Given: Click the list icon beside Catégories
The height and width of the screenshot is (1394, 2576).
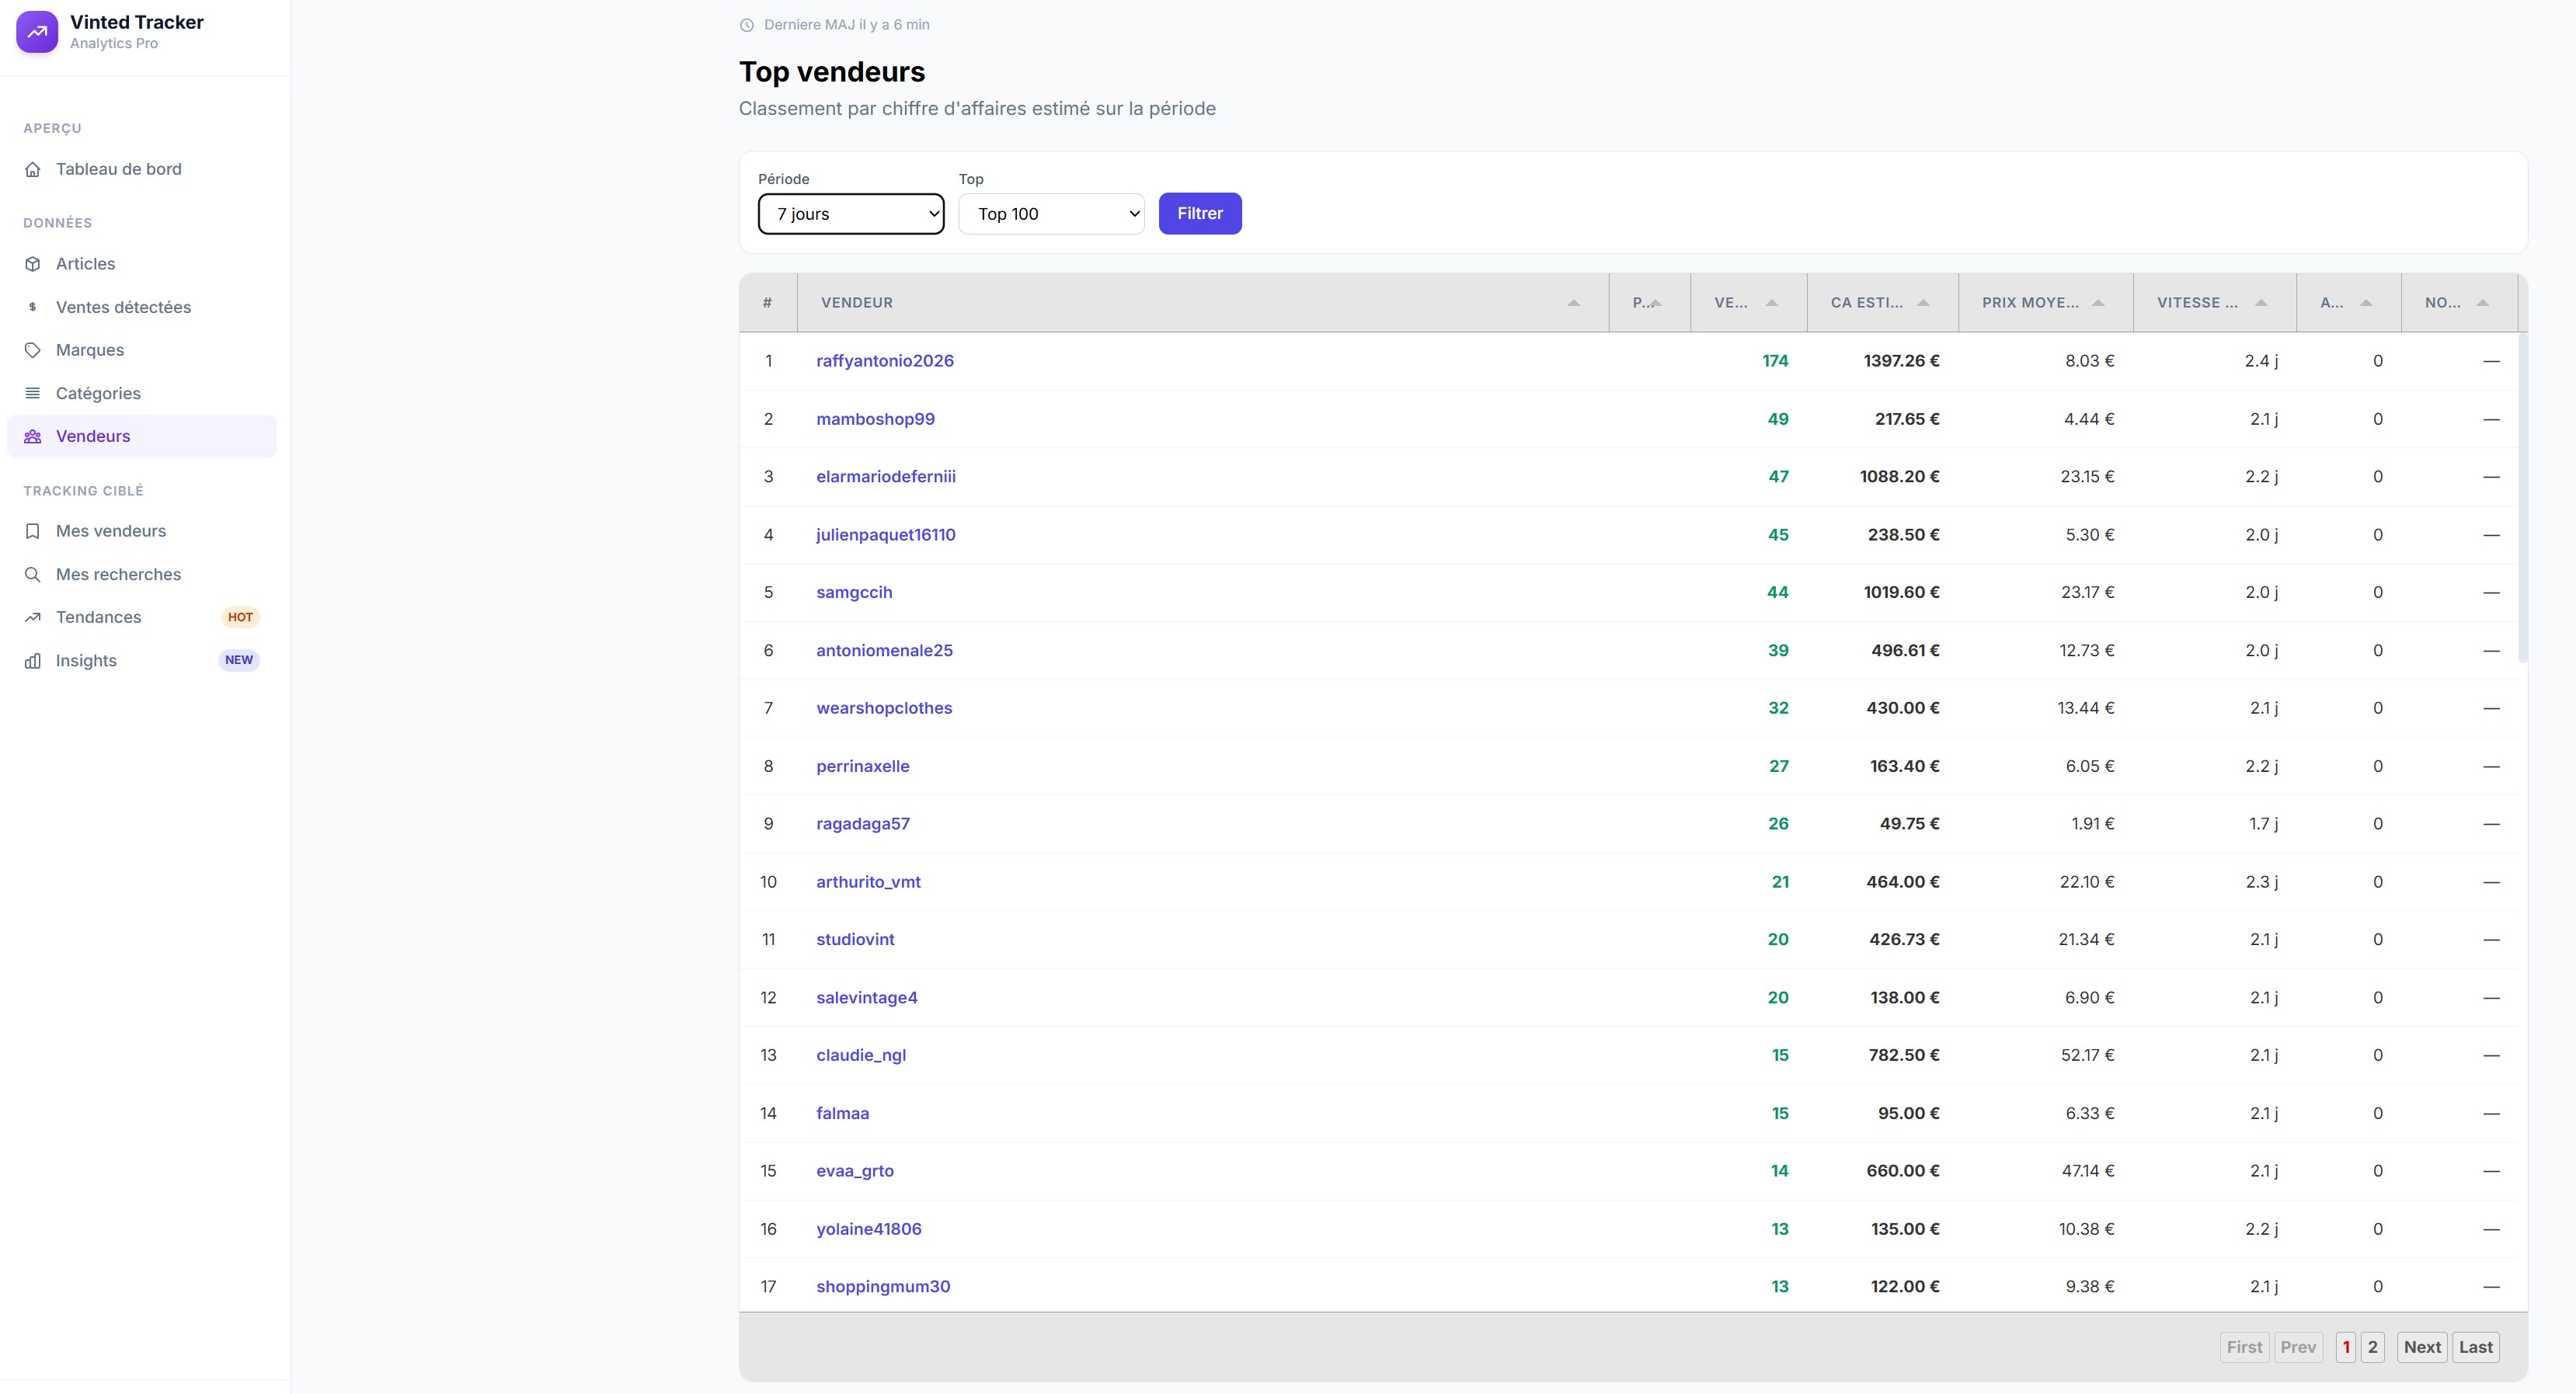Looking at the screenshot, I should tap(33, 393).
